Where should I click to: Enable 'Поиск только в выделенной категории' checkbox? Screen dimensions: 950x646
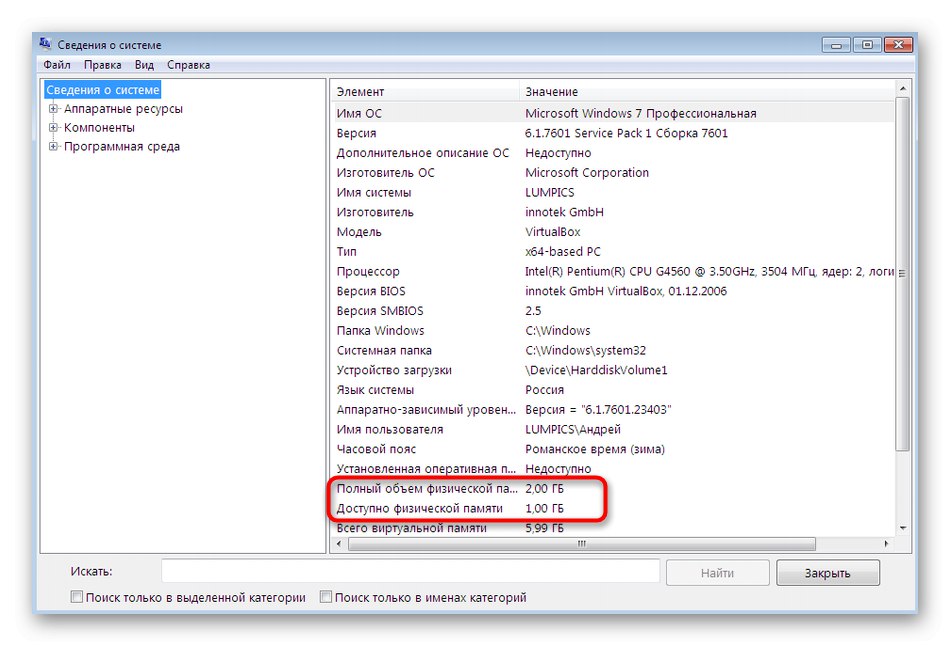pos(75,596)
